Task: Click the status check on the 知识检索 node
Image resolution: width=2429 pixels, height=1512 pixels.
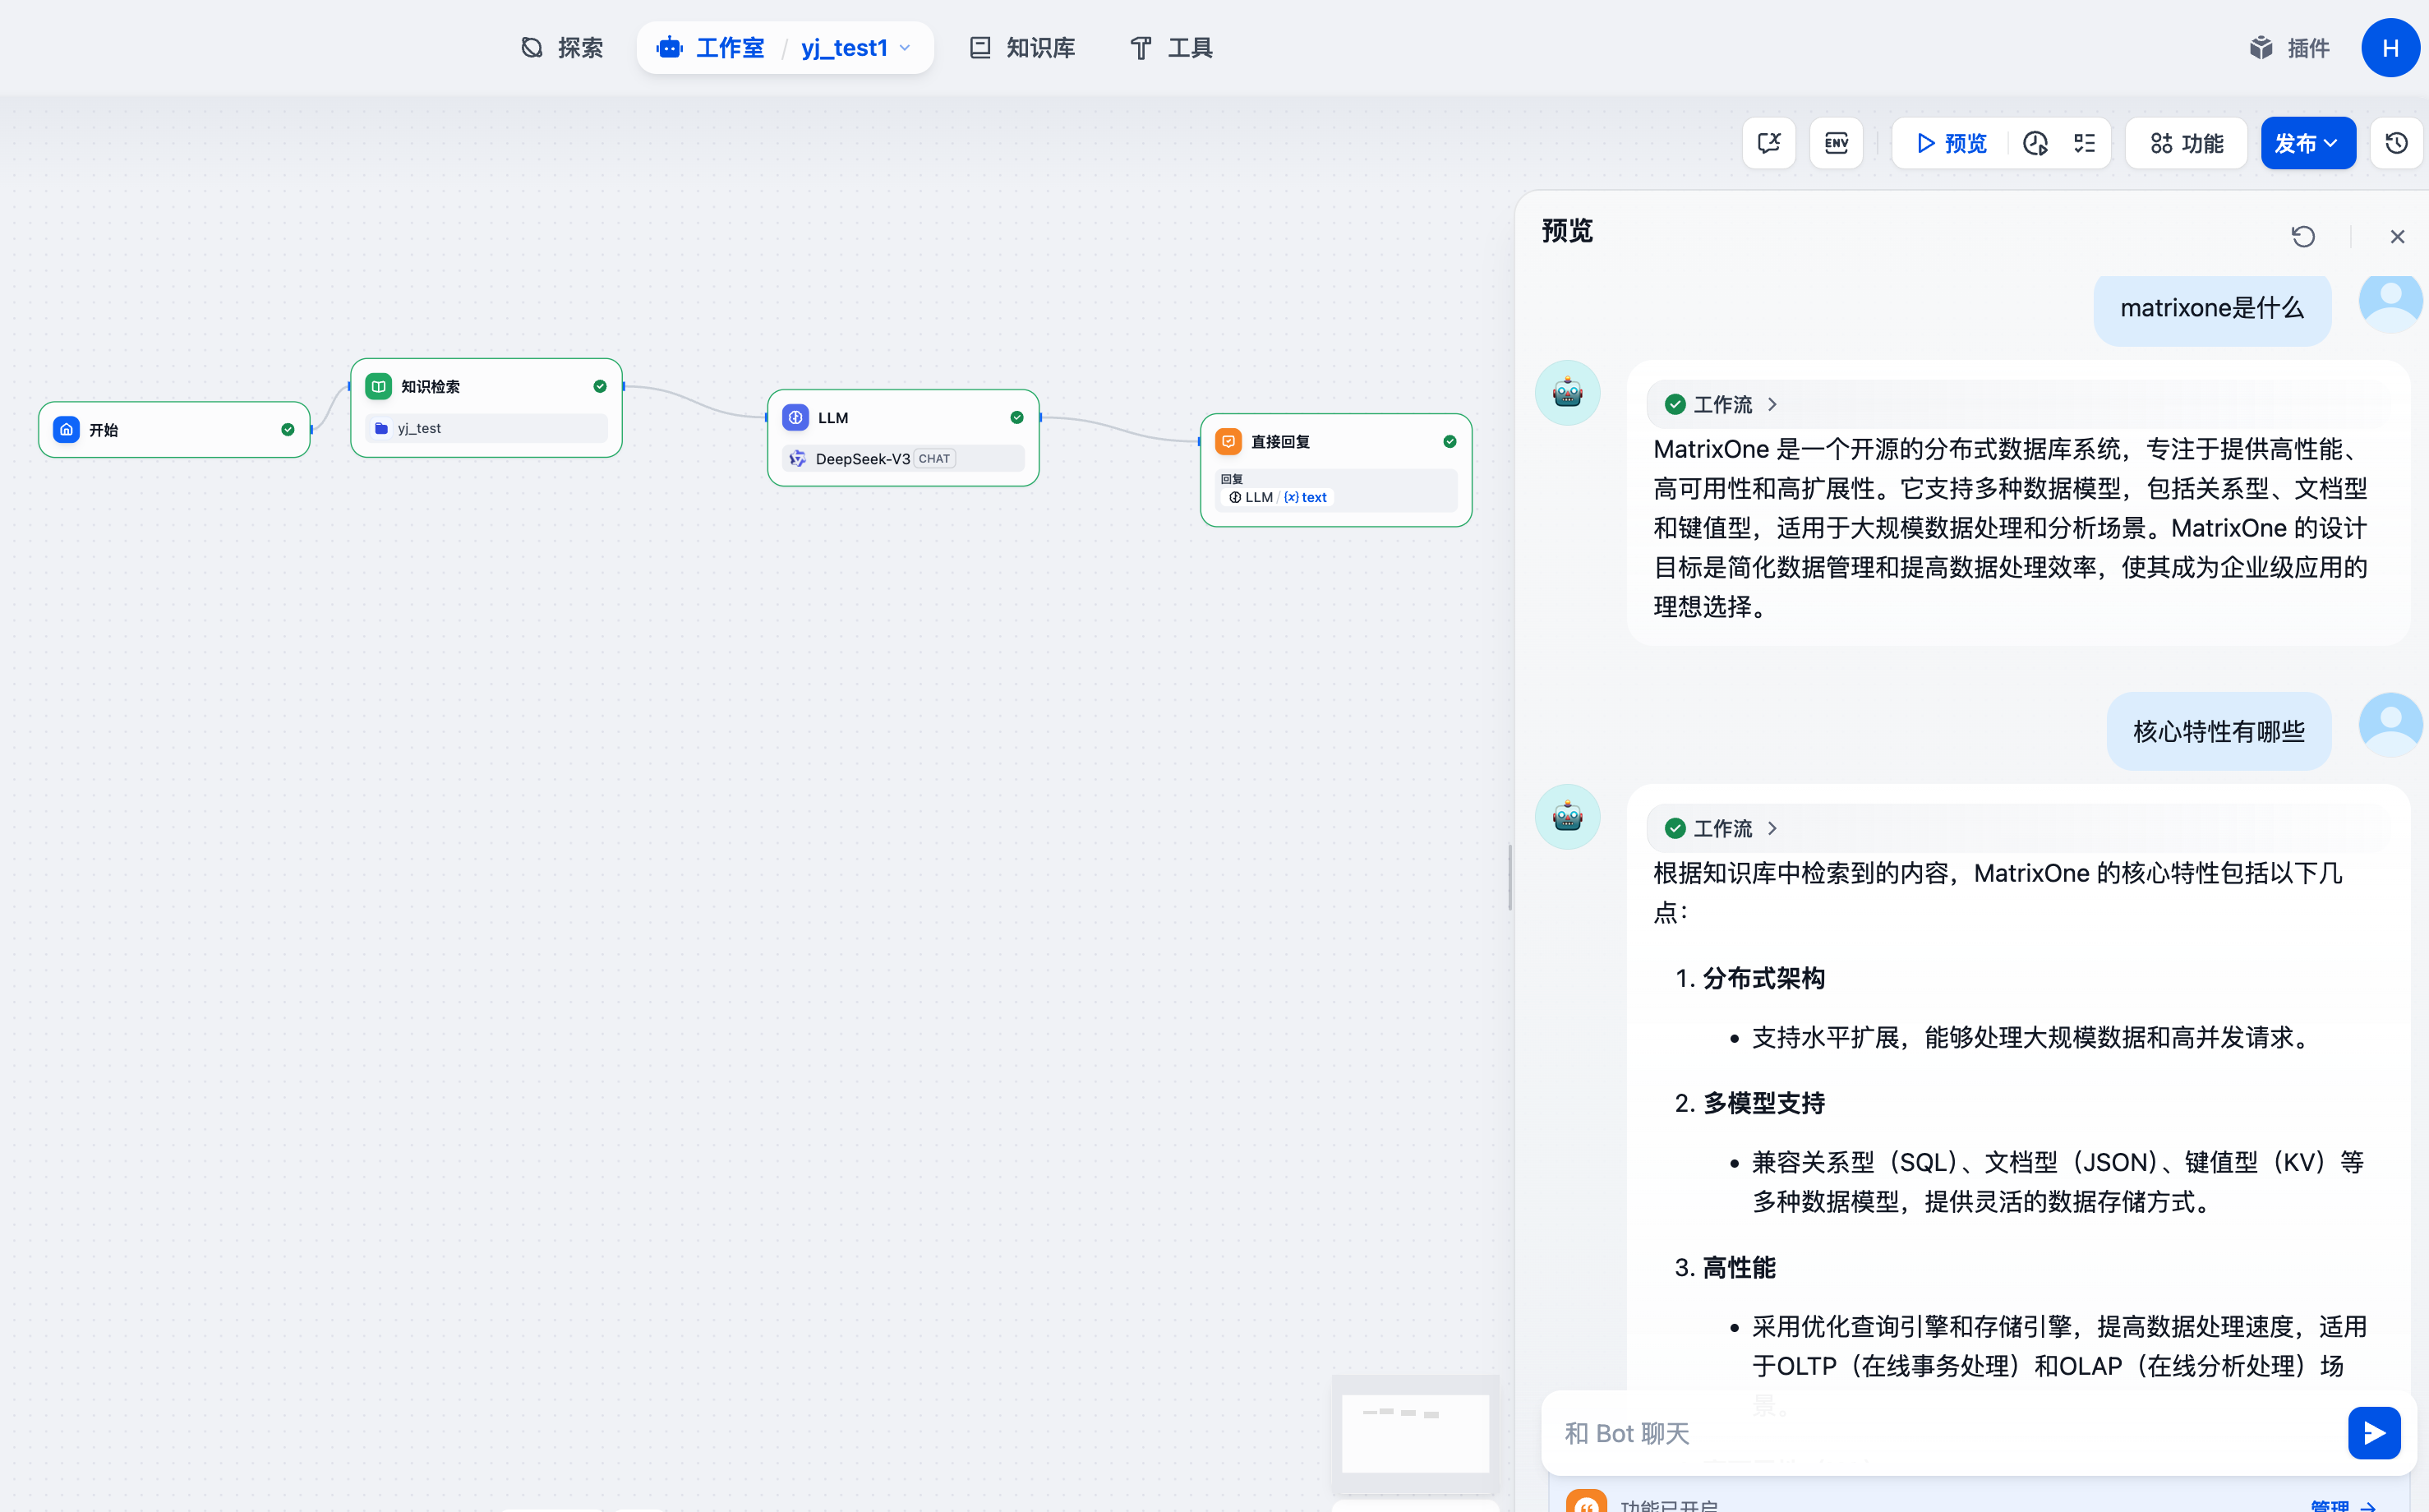Action: (600, 385)
